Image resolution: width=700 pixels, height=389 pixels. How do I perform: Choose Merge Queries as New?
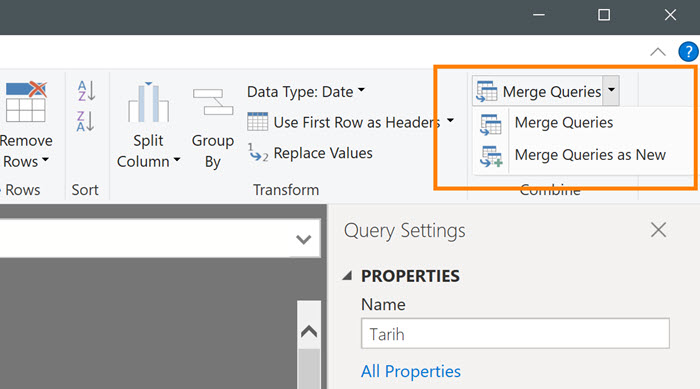573,155
